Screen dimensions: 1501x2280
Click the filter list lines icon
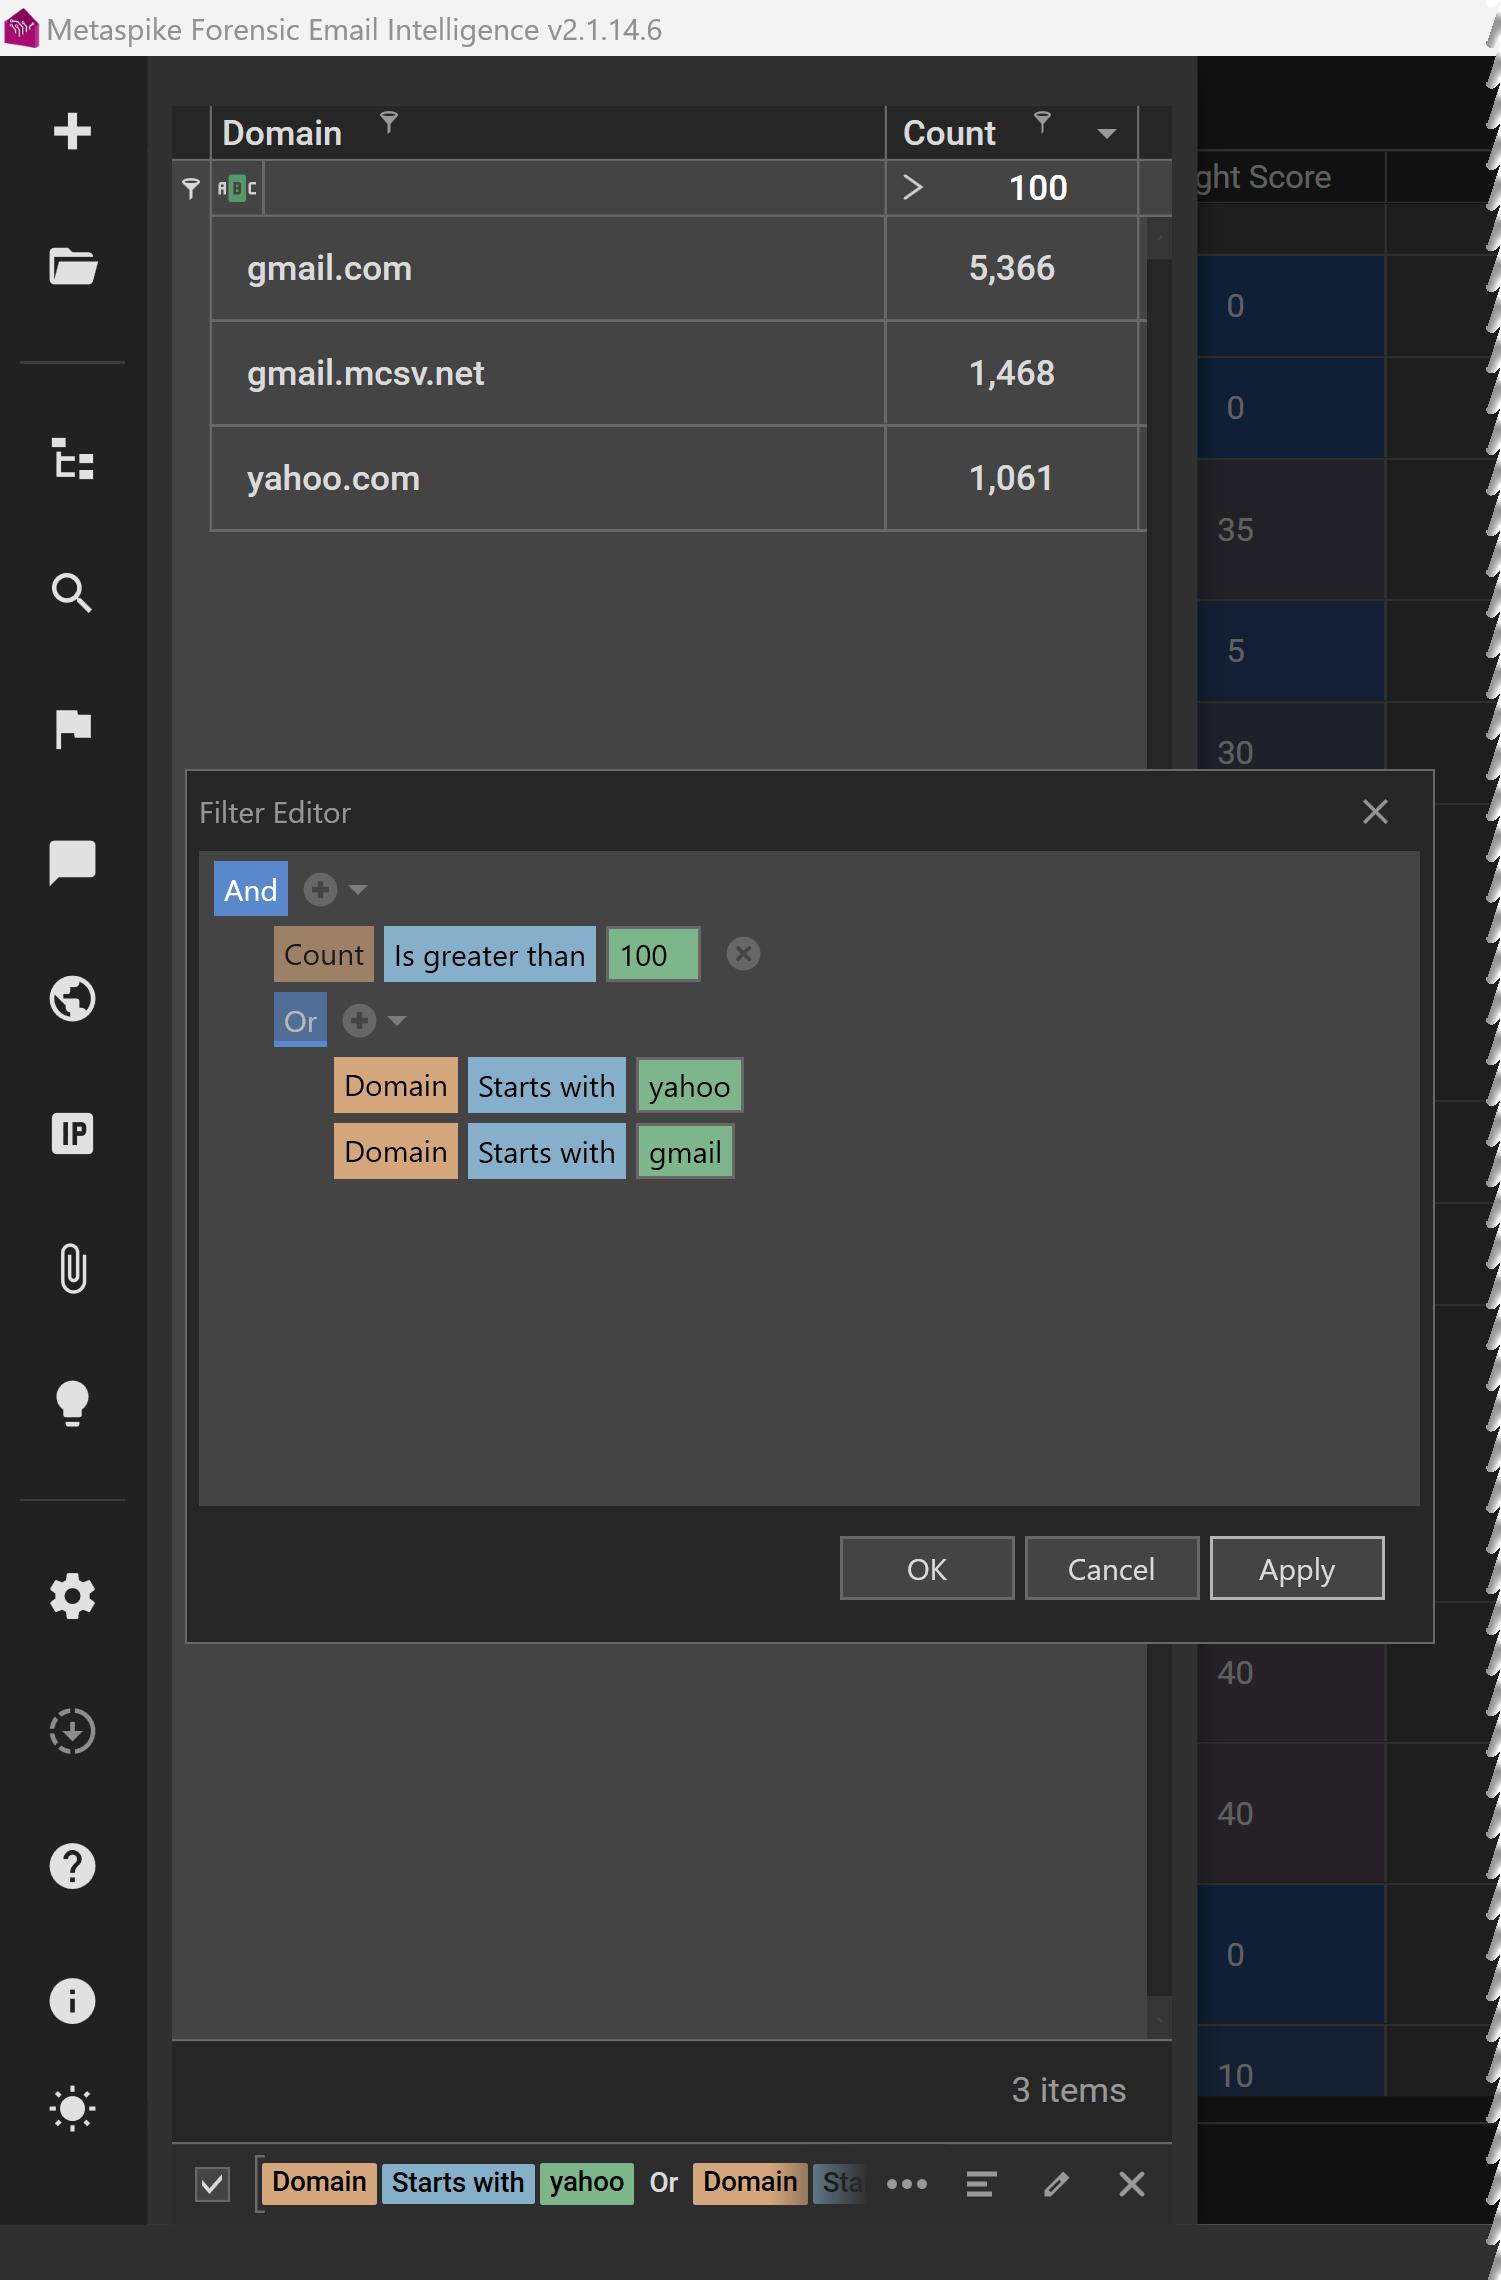pyautogui.click(x=981, y=2183)
